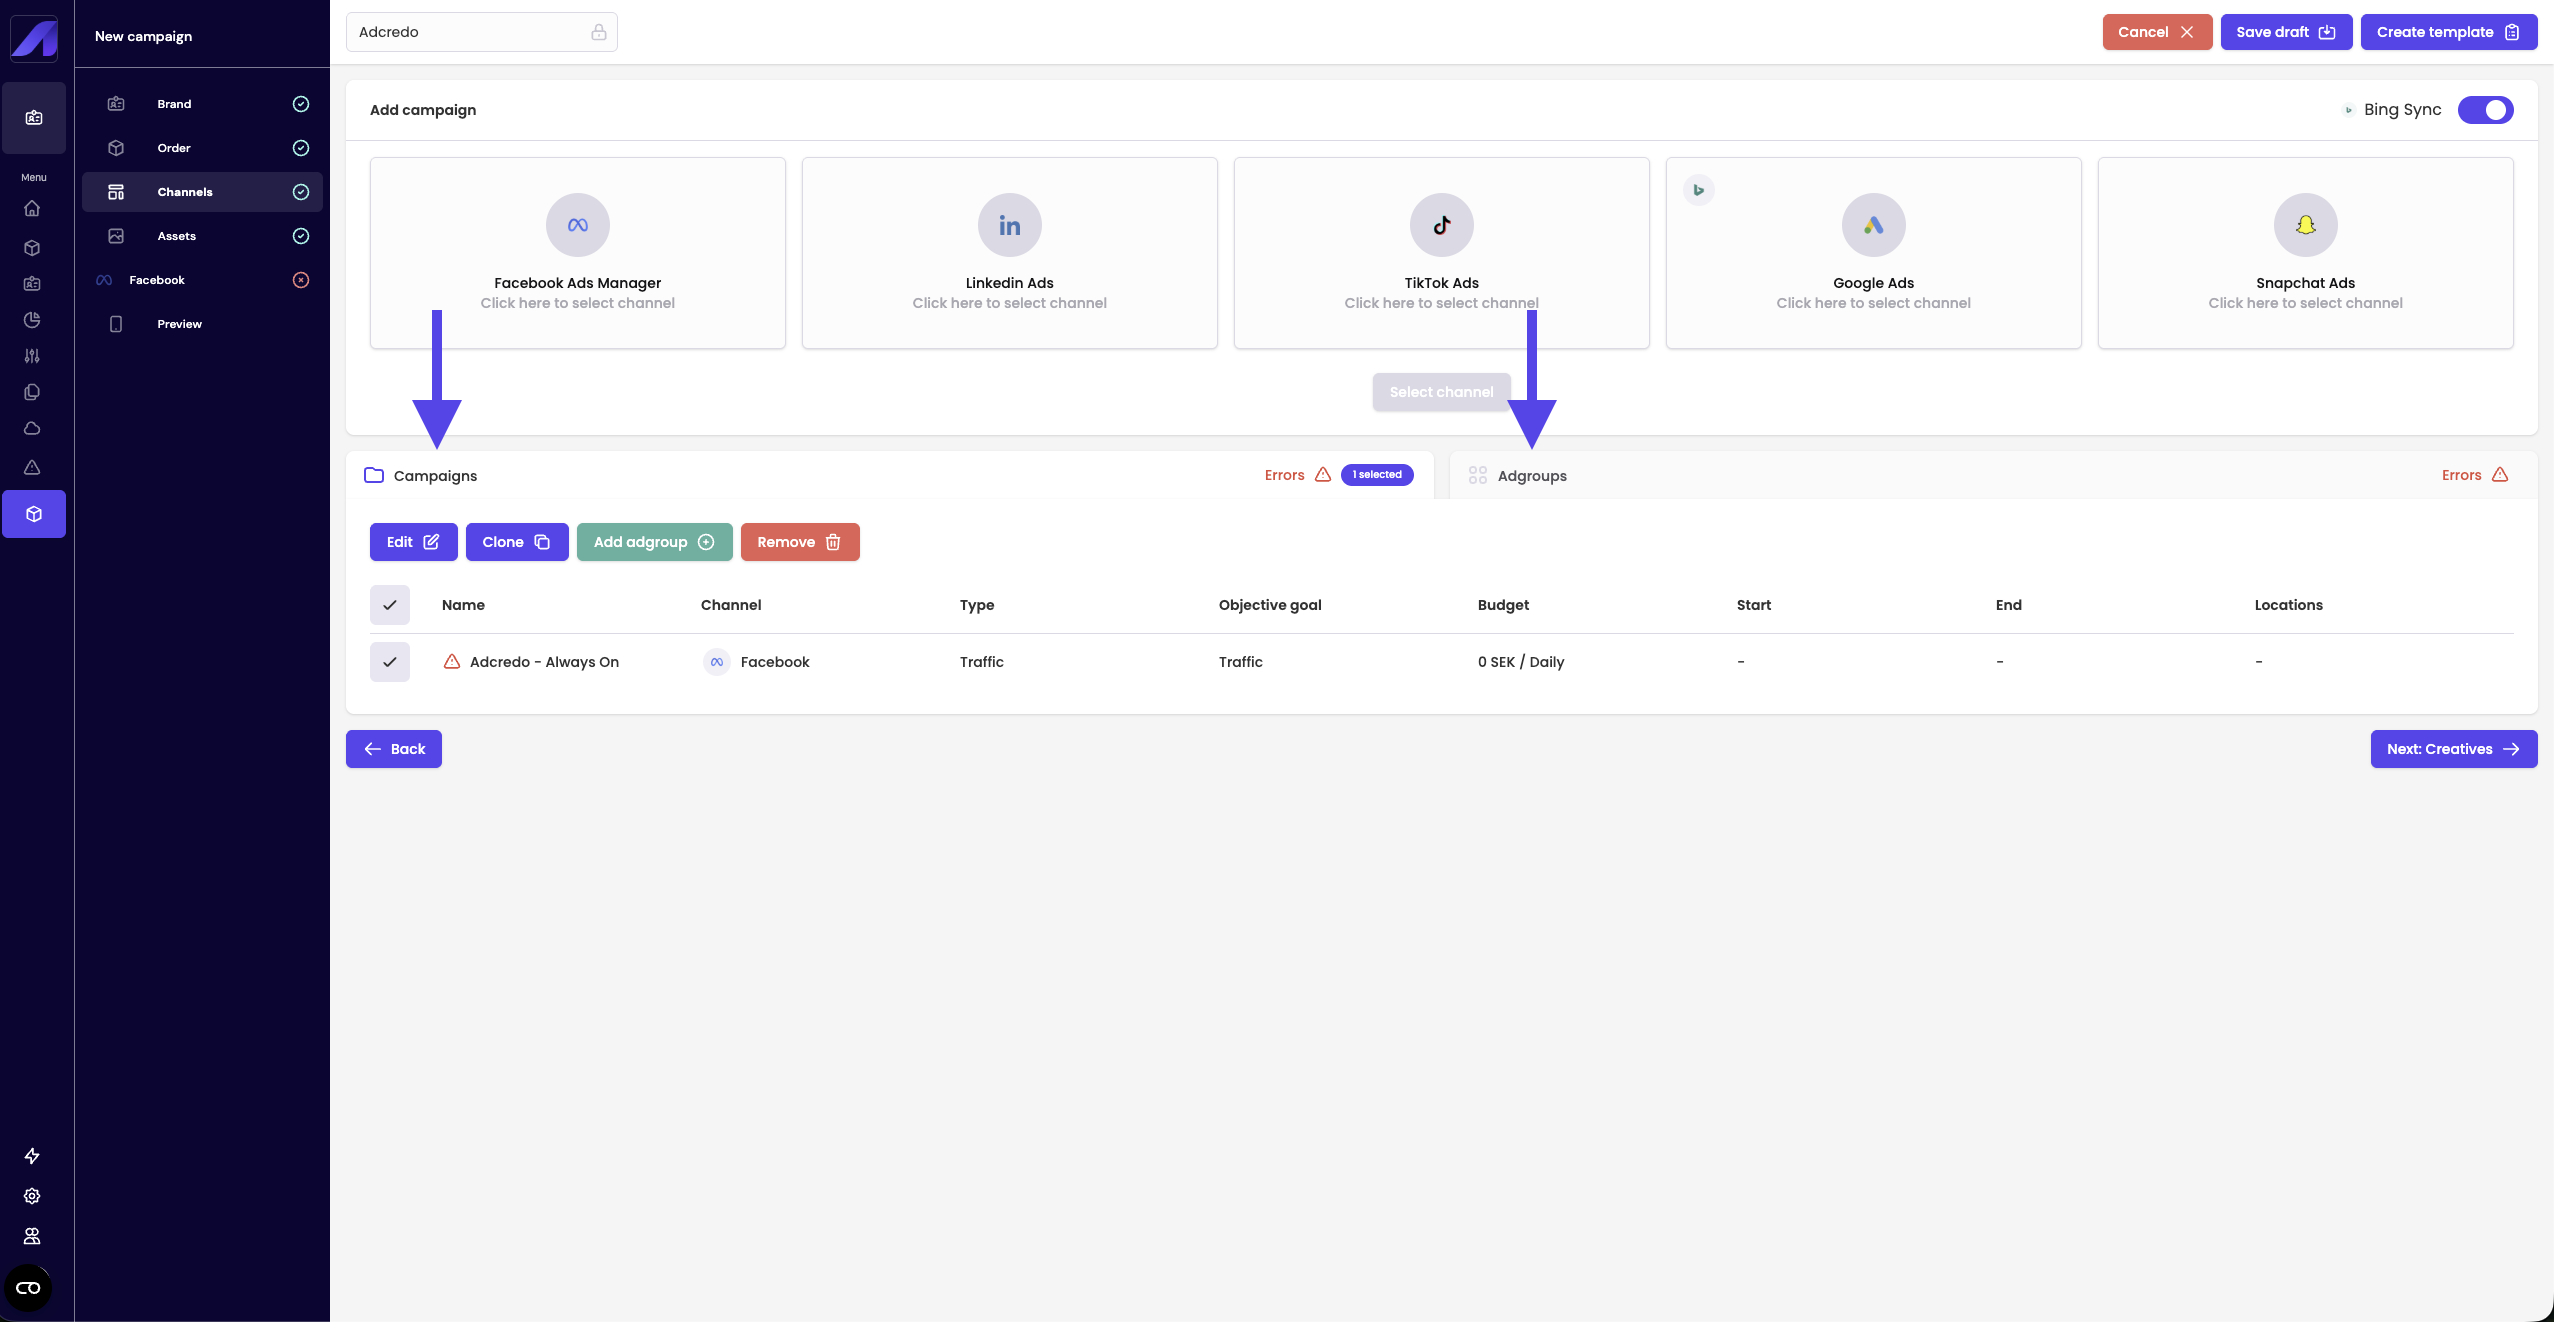
Task: Open the settings gear icon in sidebar
Action: [32, 1196]
